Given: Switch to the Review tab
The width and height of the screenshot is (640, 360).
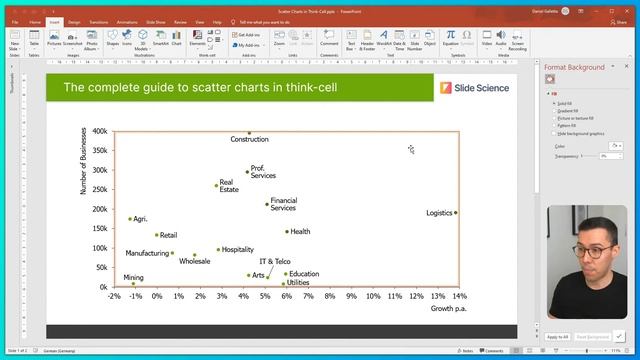Looking at the screenshot, I should point(180,22).
